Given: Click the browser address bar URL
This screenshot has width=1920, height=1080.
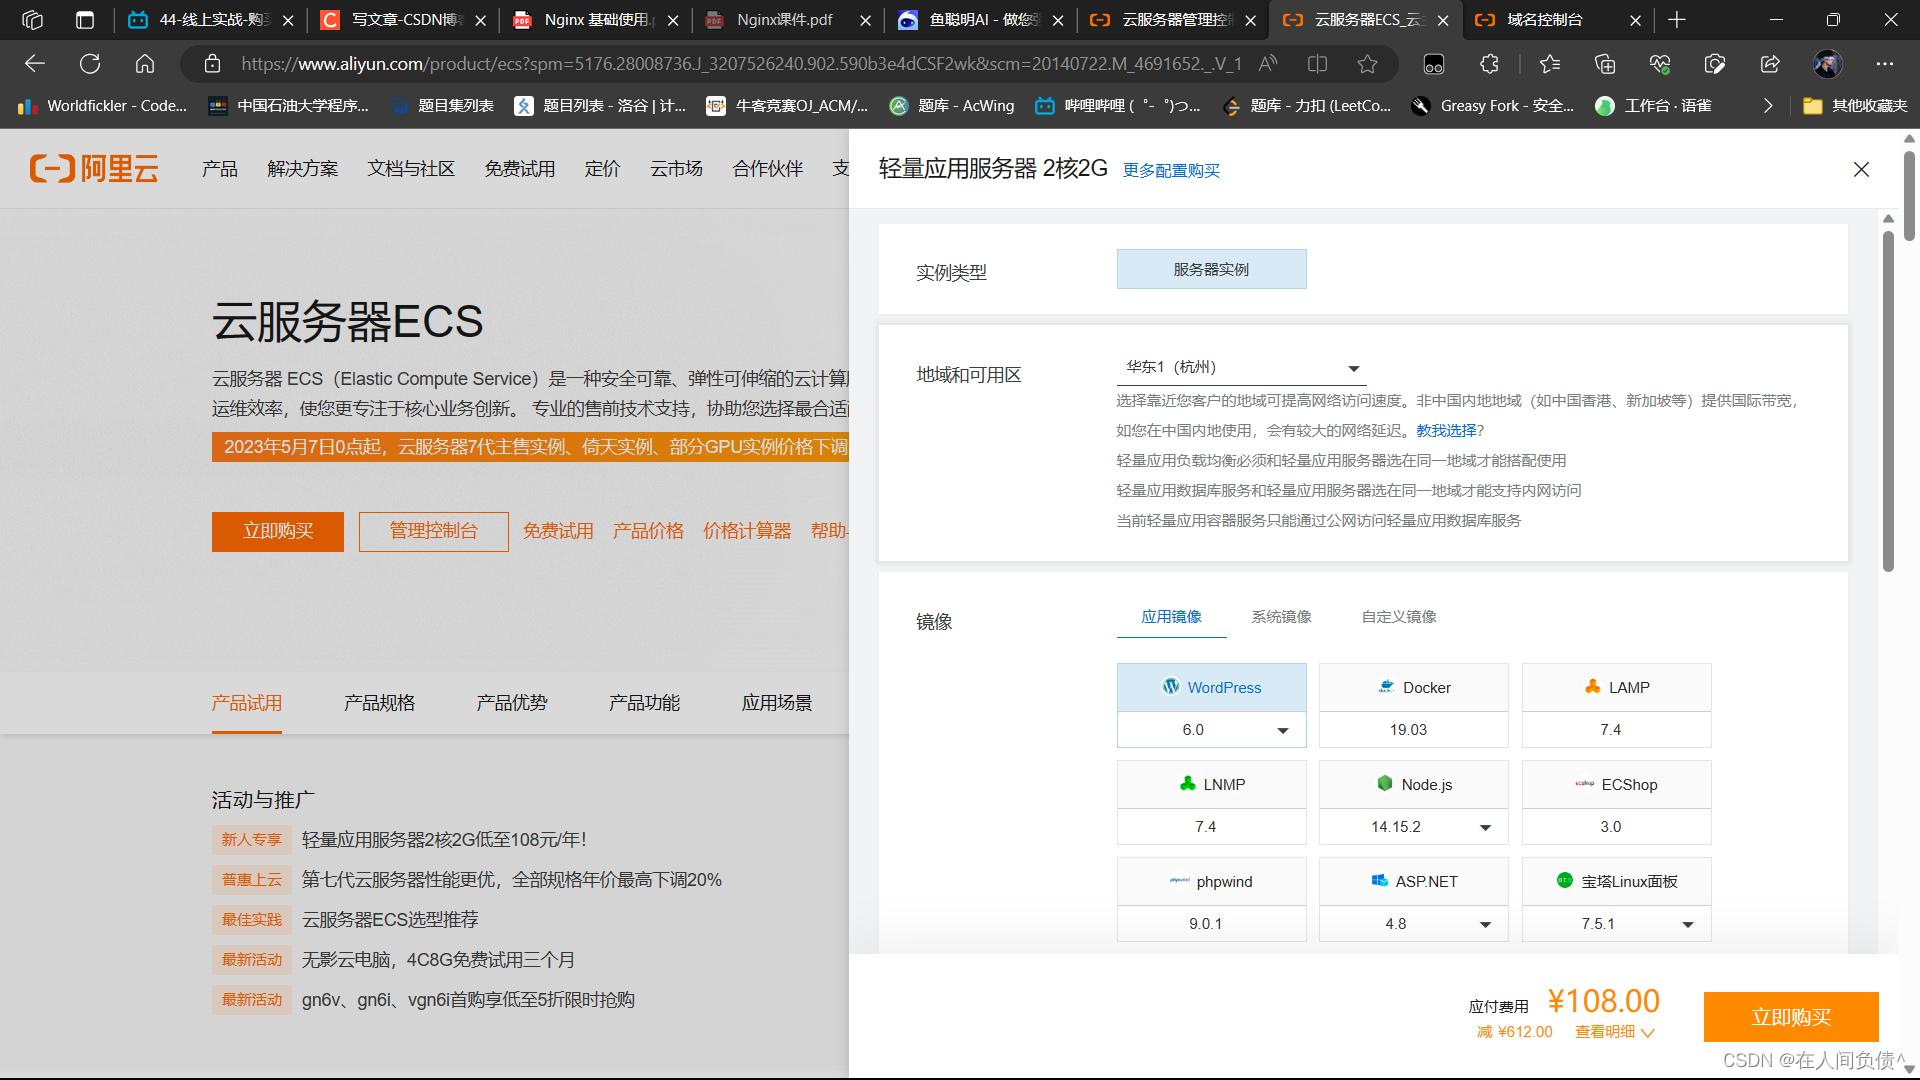Looking at the screenshot, I should click(x=740, y=64).
